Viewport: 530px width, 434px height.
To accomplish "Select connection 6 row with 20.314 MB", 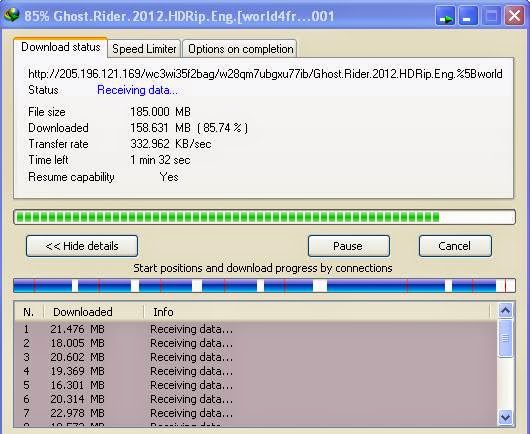I will (256, 399).
